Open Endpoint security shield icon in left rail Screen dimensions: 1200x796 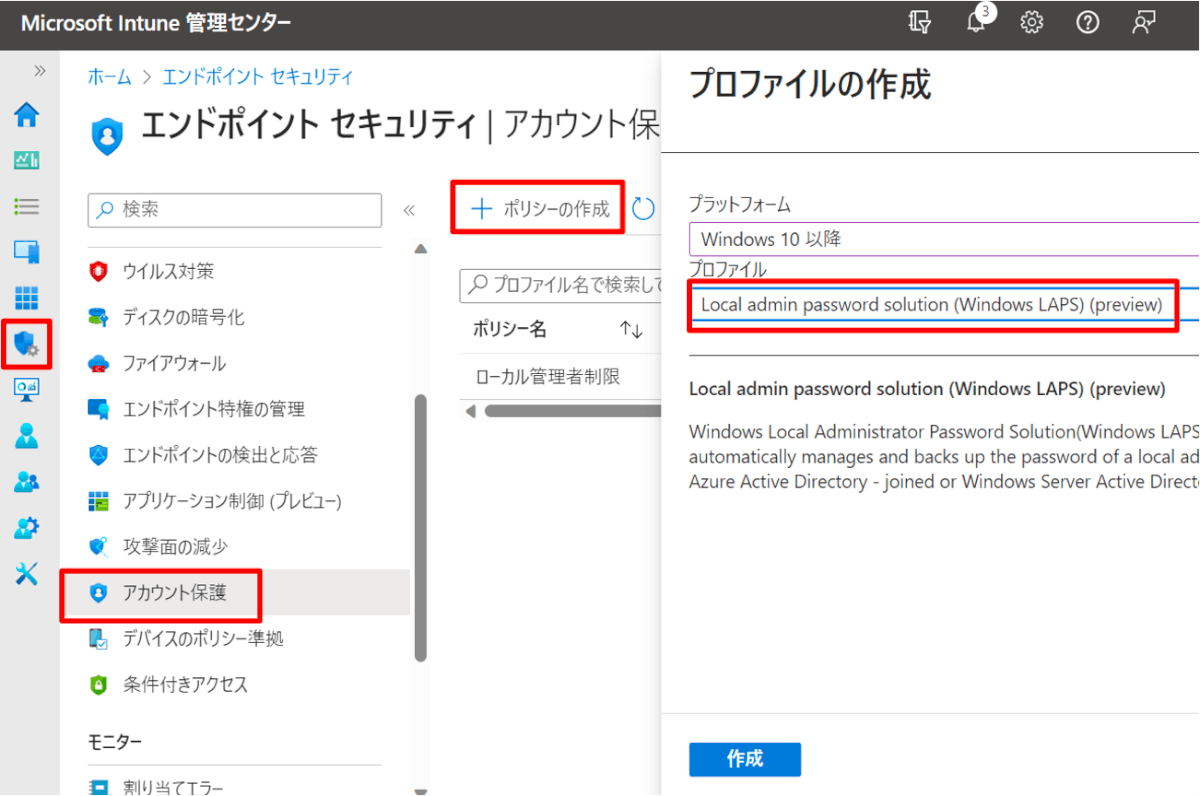click(x=27, y=345)
